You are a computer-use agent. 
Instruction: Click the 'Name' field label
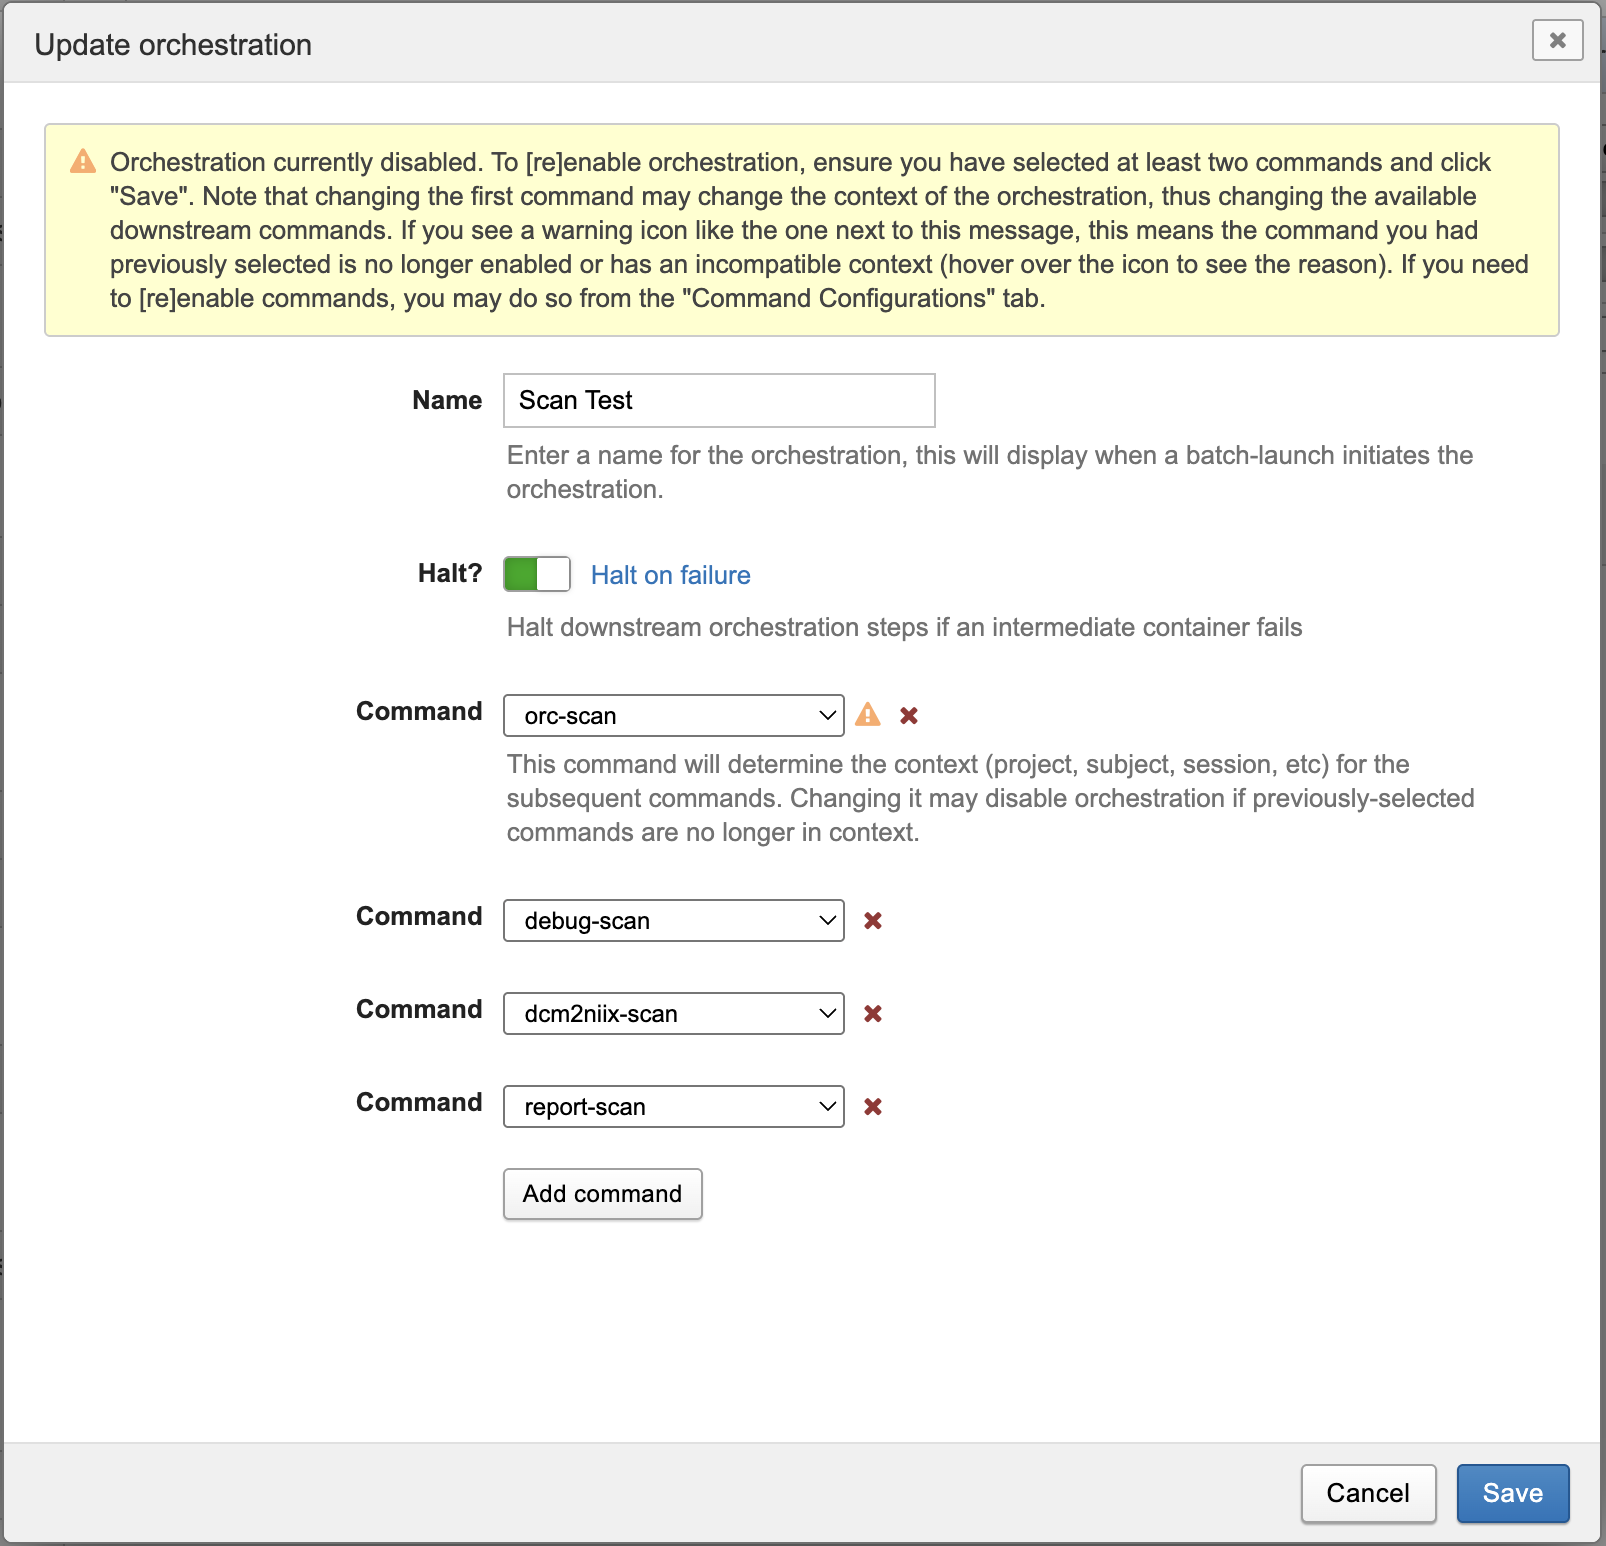click(x=446, y=400)
